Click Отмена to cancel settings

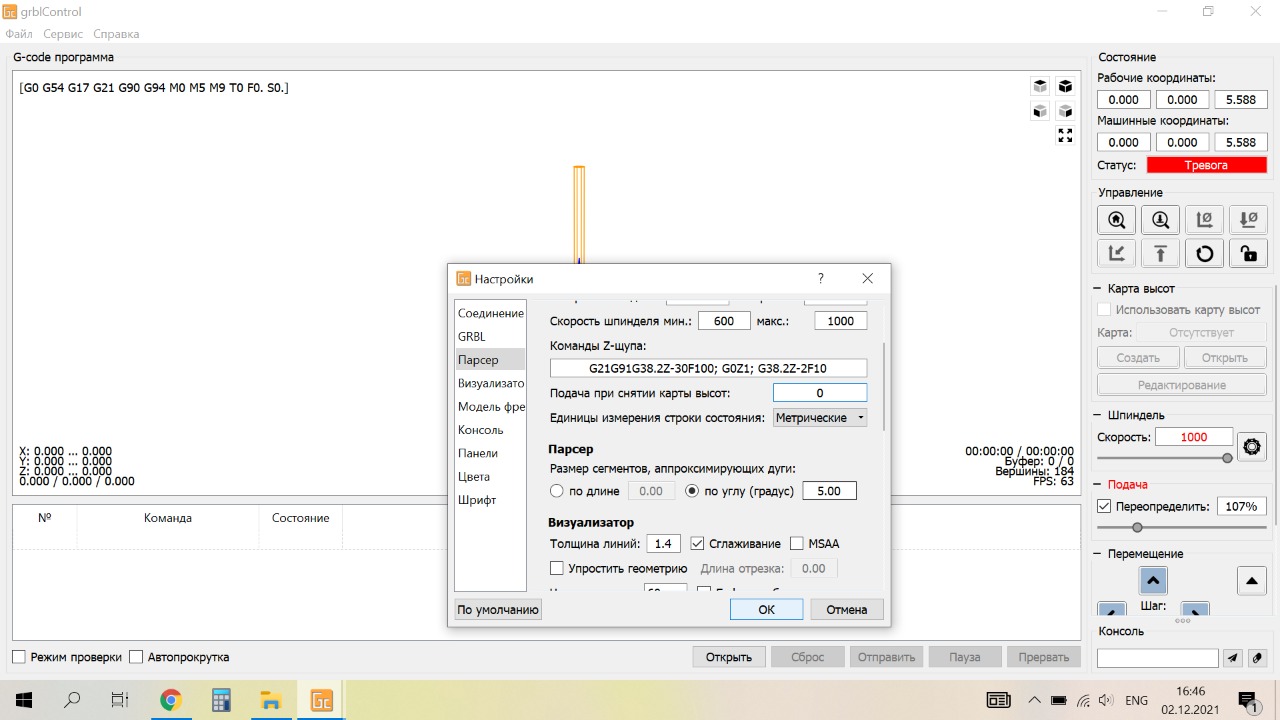[x=846, y=609]
